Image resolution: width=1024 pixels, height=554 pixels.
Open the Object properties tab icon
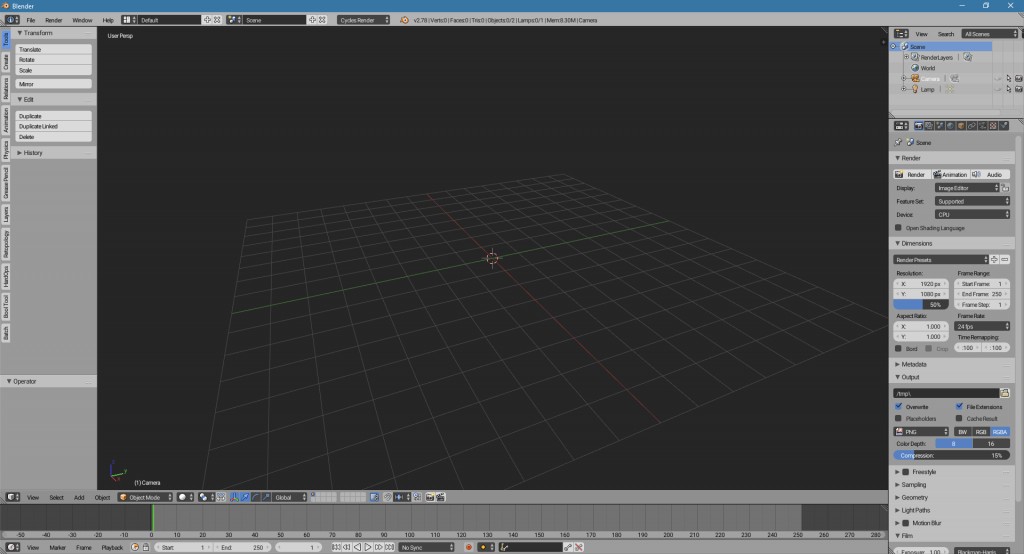point(961,125)
